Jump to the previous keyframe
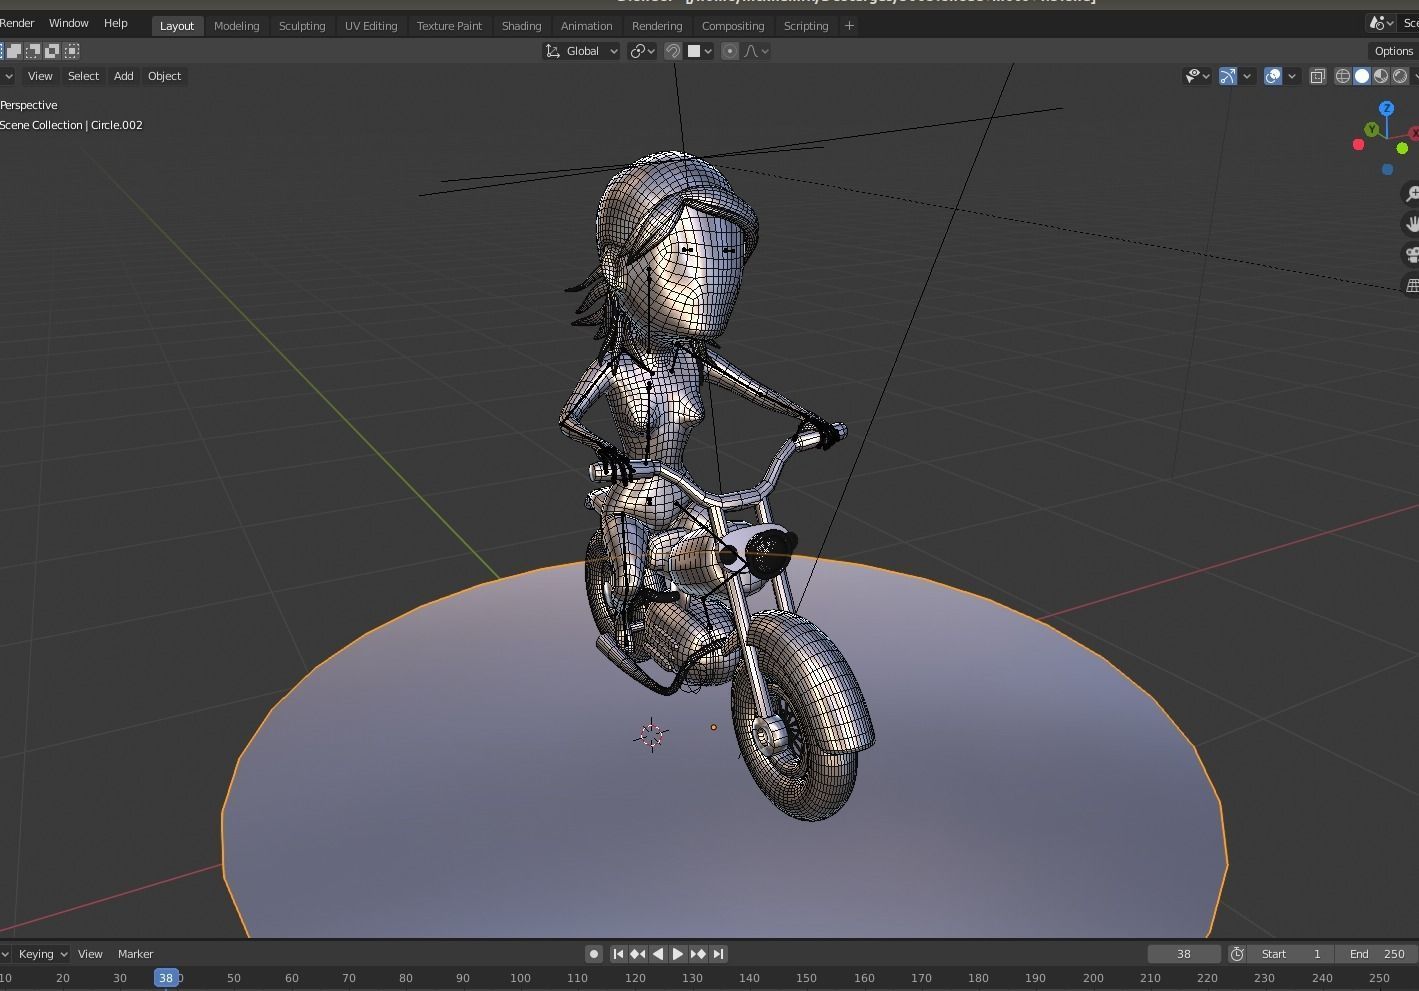The width and height of the screenshot is (1419, 991). [638, 954]
